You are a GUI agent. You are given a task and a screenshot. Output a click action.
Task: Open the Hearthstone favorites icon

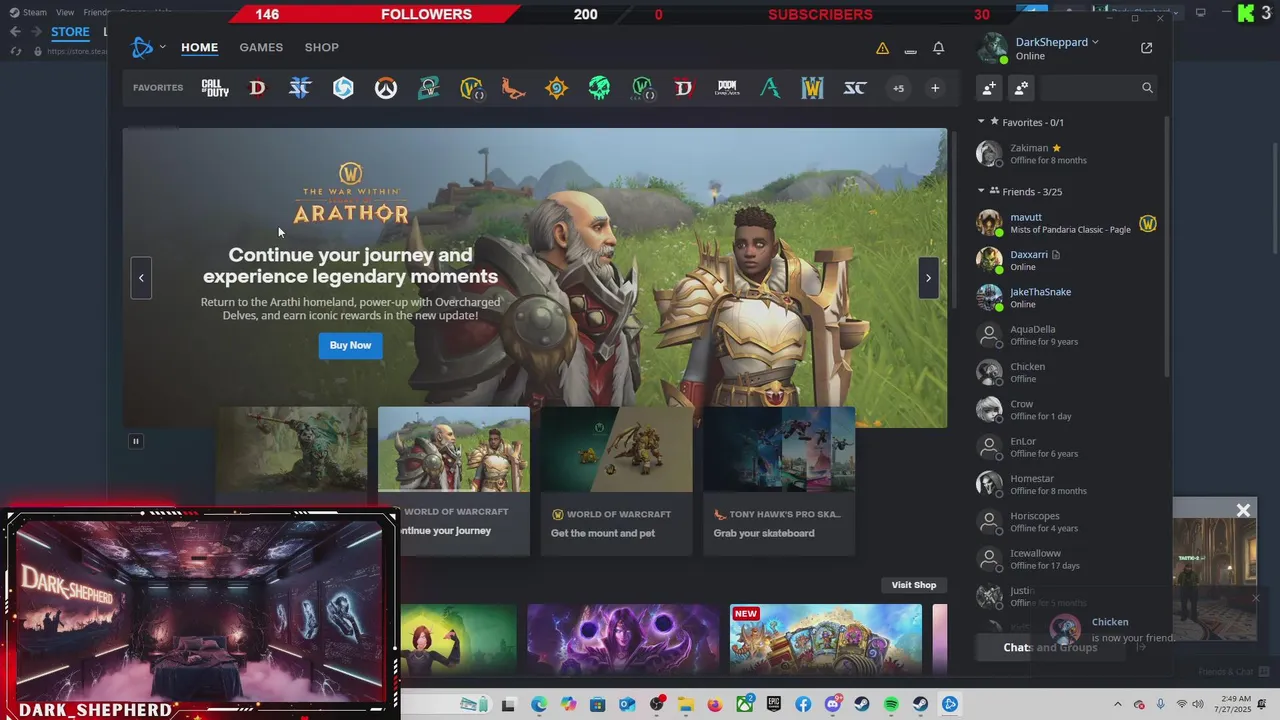(x=557, y=88)
